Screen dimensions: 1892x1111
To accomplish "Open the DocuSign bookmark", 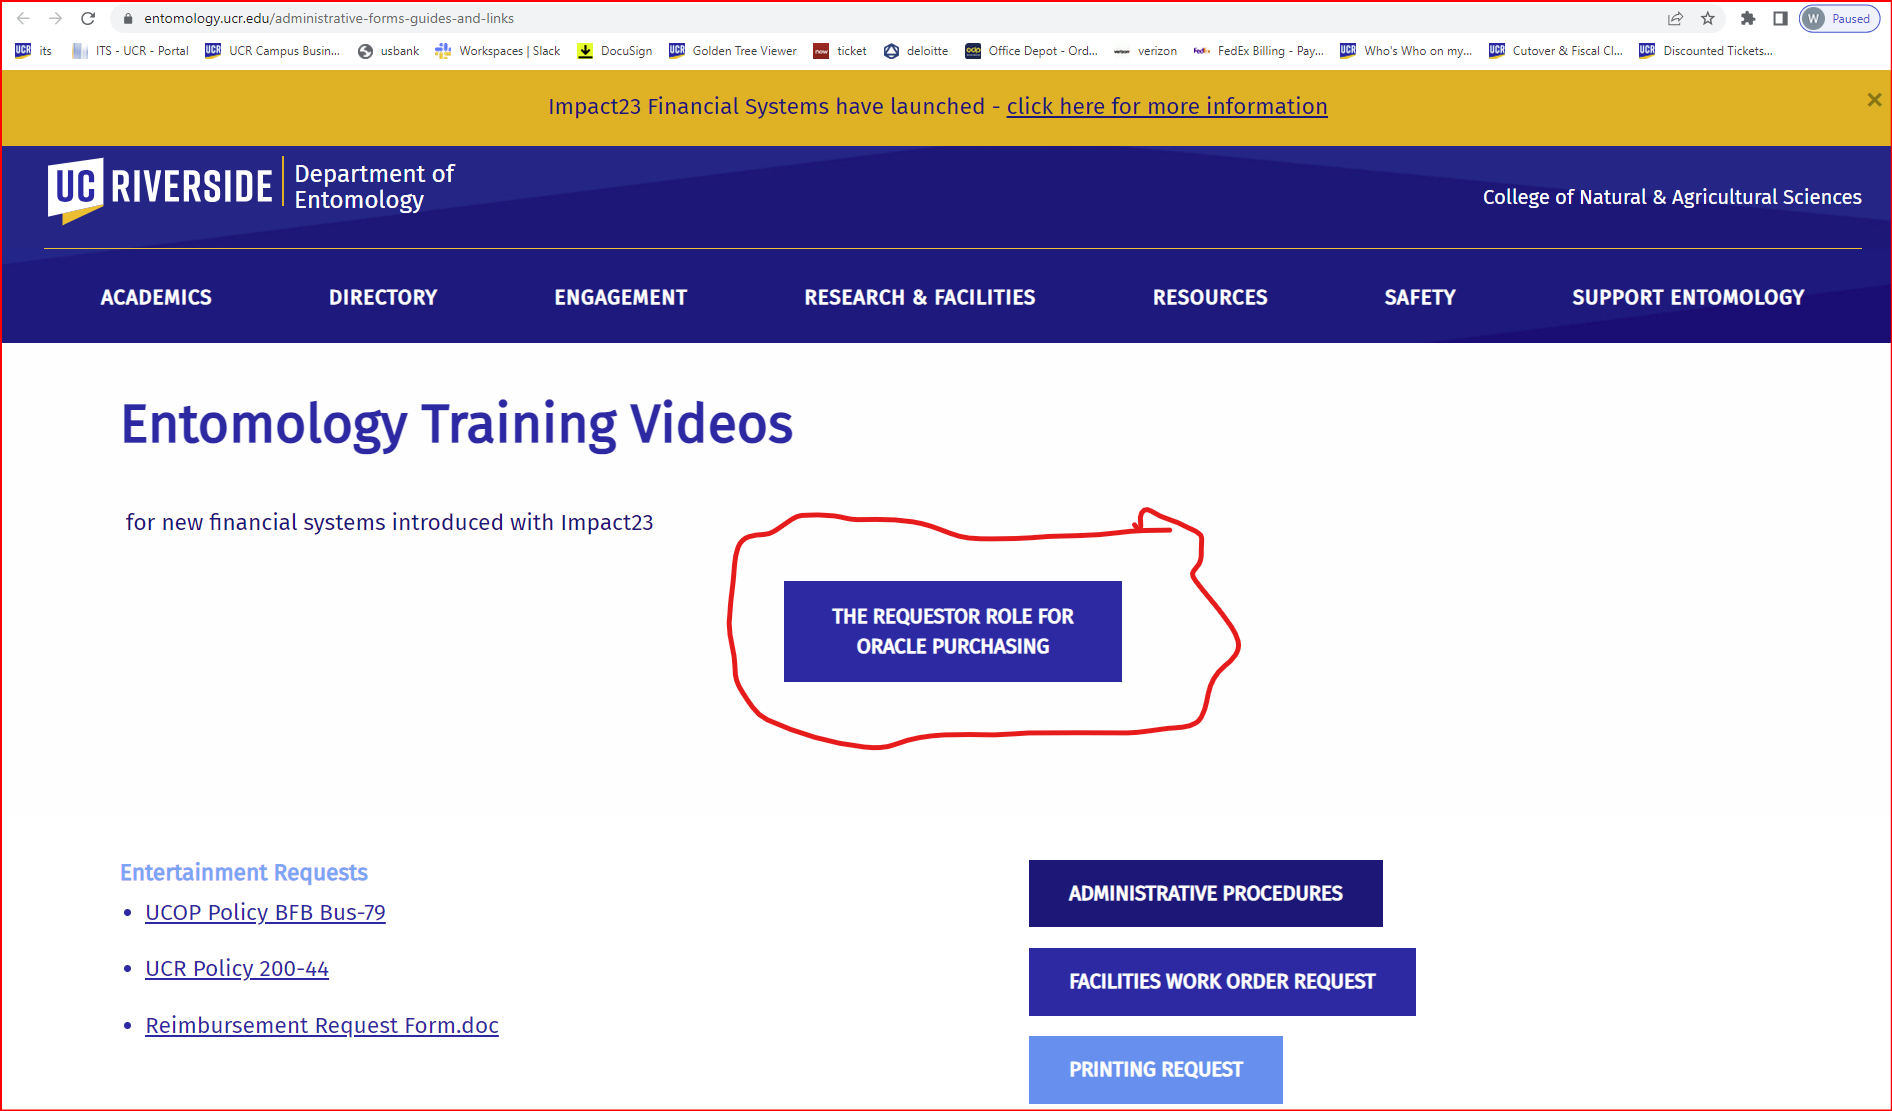I will (615, 51).
